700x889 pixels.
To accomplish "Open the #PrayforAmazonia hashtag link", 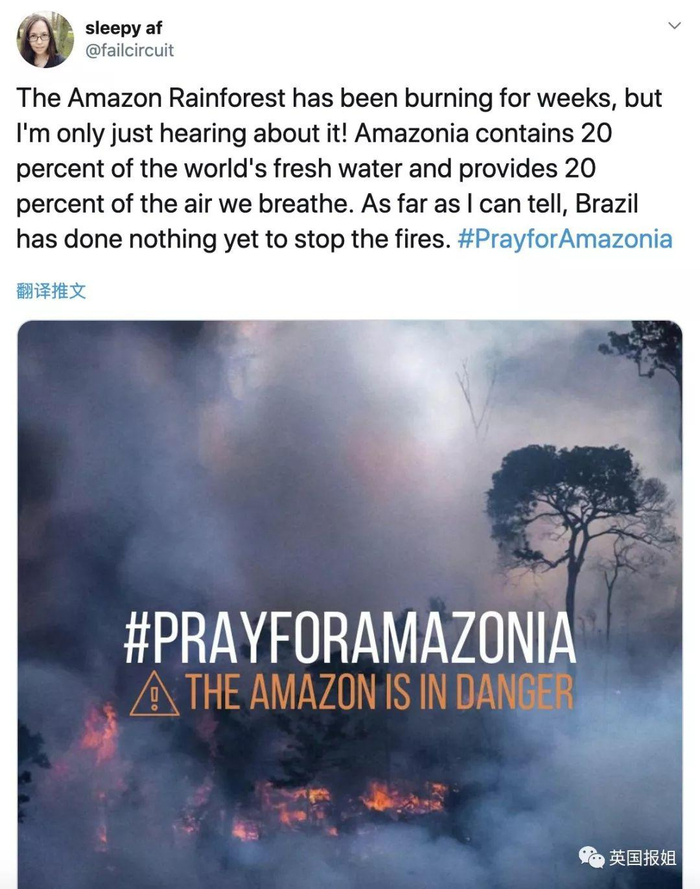I will pos(565,240).
